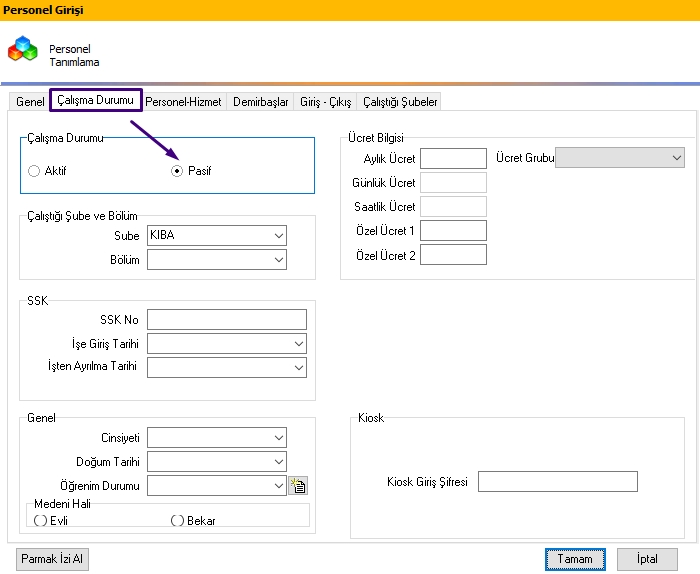This screenshot has height=574, width=700.
Task: Focus the Kiosk Giriş Şifresi field
Action: click(x=558, y=482)
